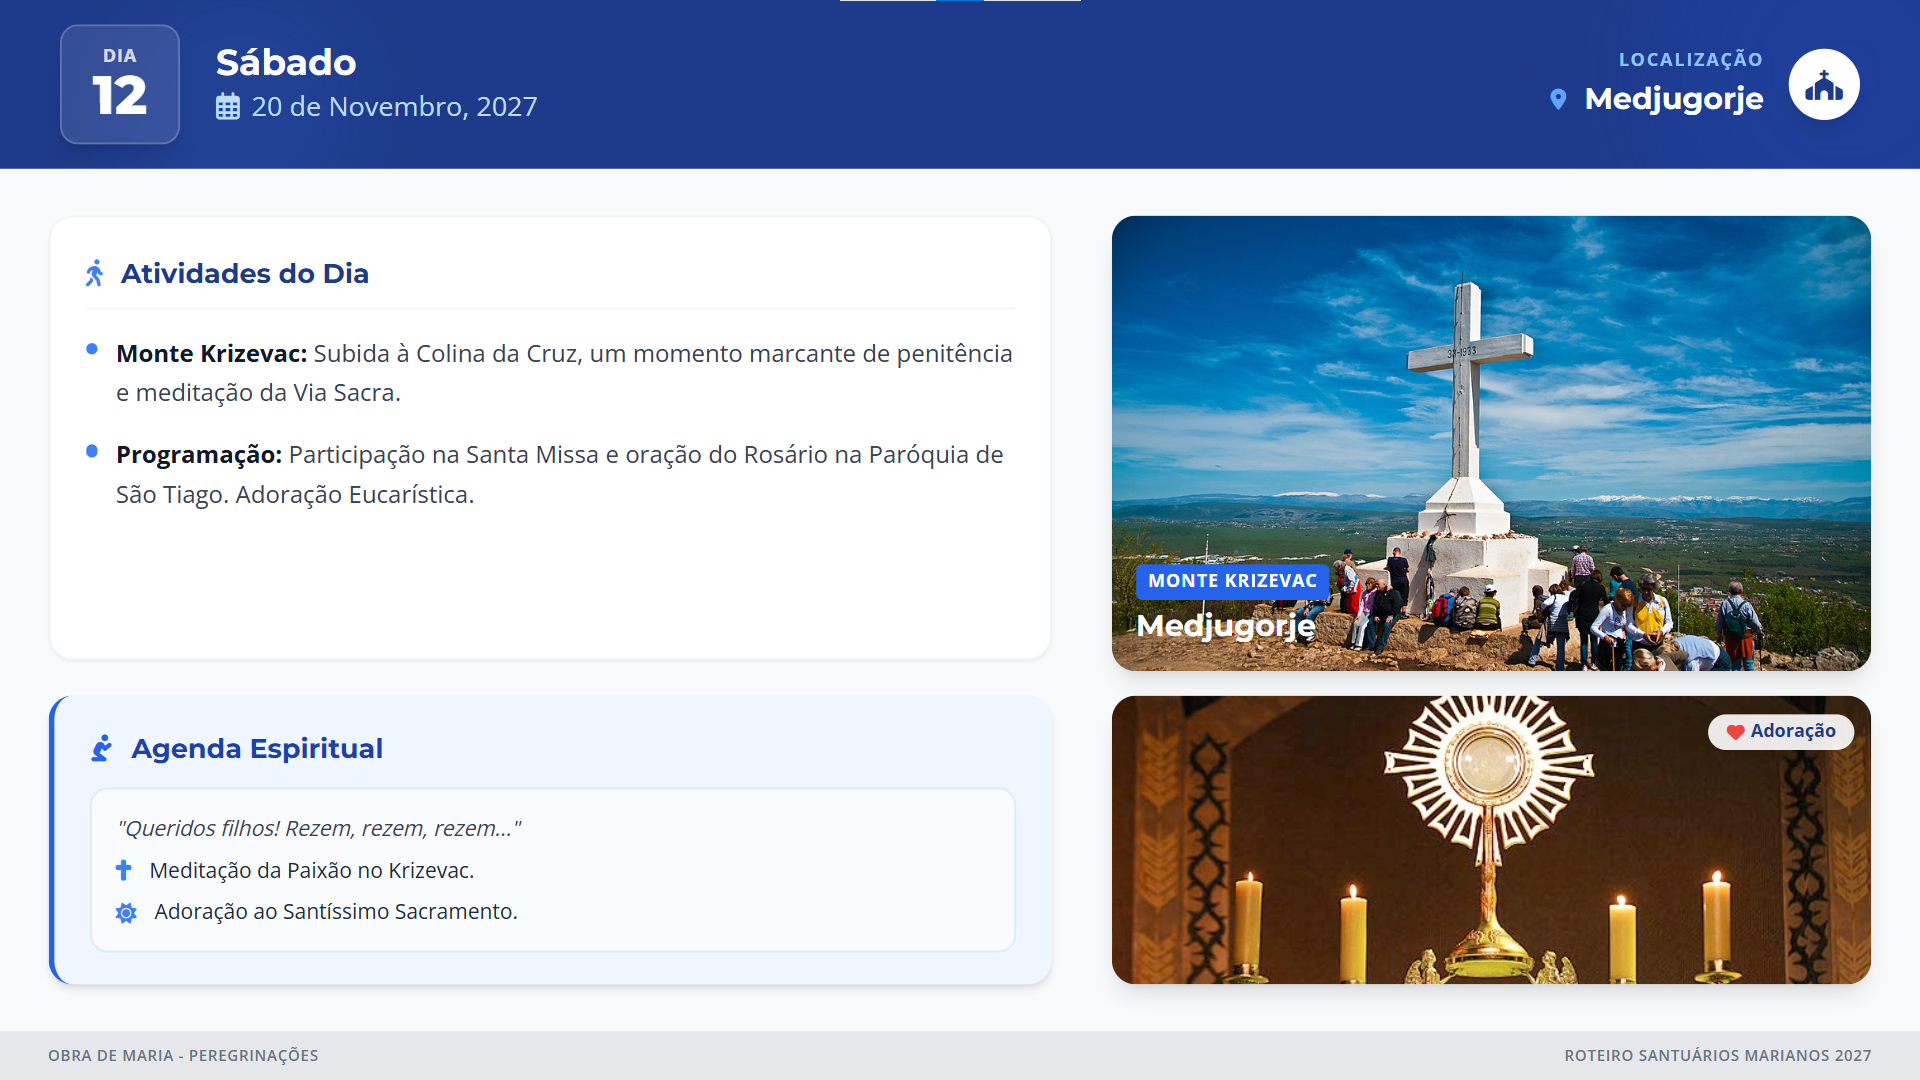Screen dimensions: 1920x1080
Task: Click the Roteiro Santuários Marianos 2027 footer text
Action: coord(1717,1055)
